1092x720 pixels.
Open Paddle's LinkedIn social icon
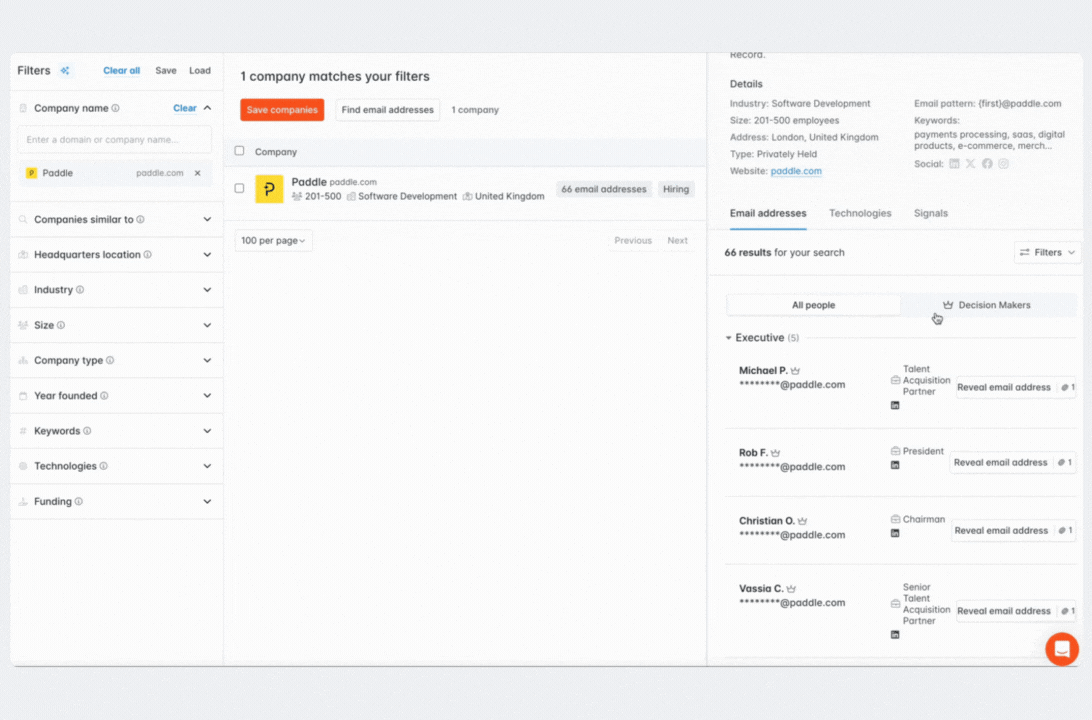954,164
